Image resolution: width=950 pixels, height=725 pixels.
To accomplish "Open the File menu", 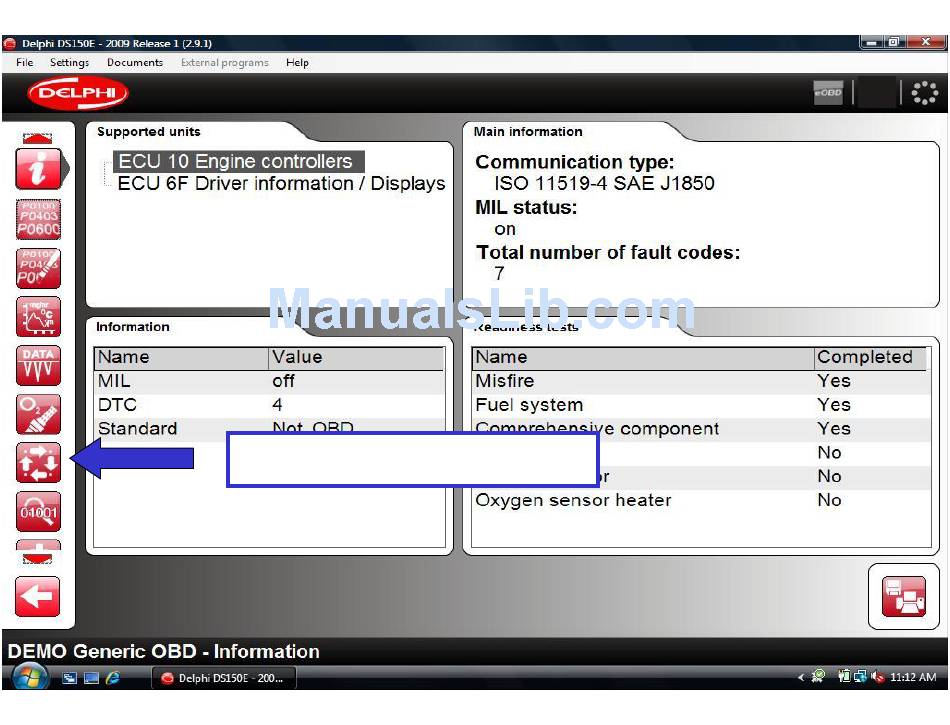I will 25,62.
